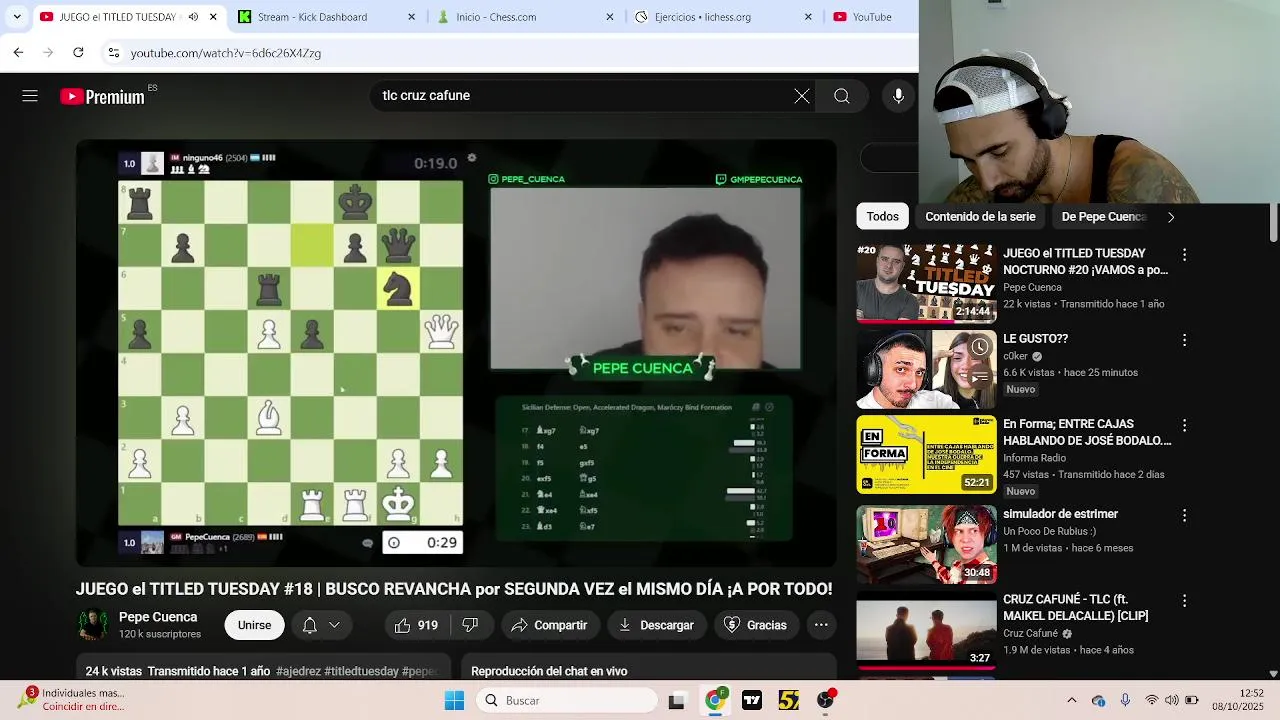Open volume control in the system tray
Screen dimensions: 1280x720
pos(1171,700)
